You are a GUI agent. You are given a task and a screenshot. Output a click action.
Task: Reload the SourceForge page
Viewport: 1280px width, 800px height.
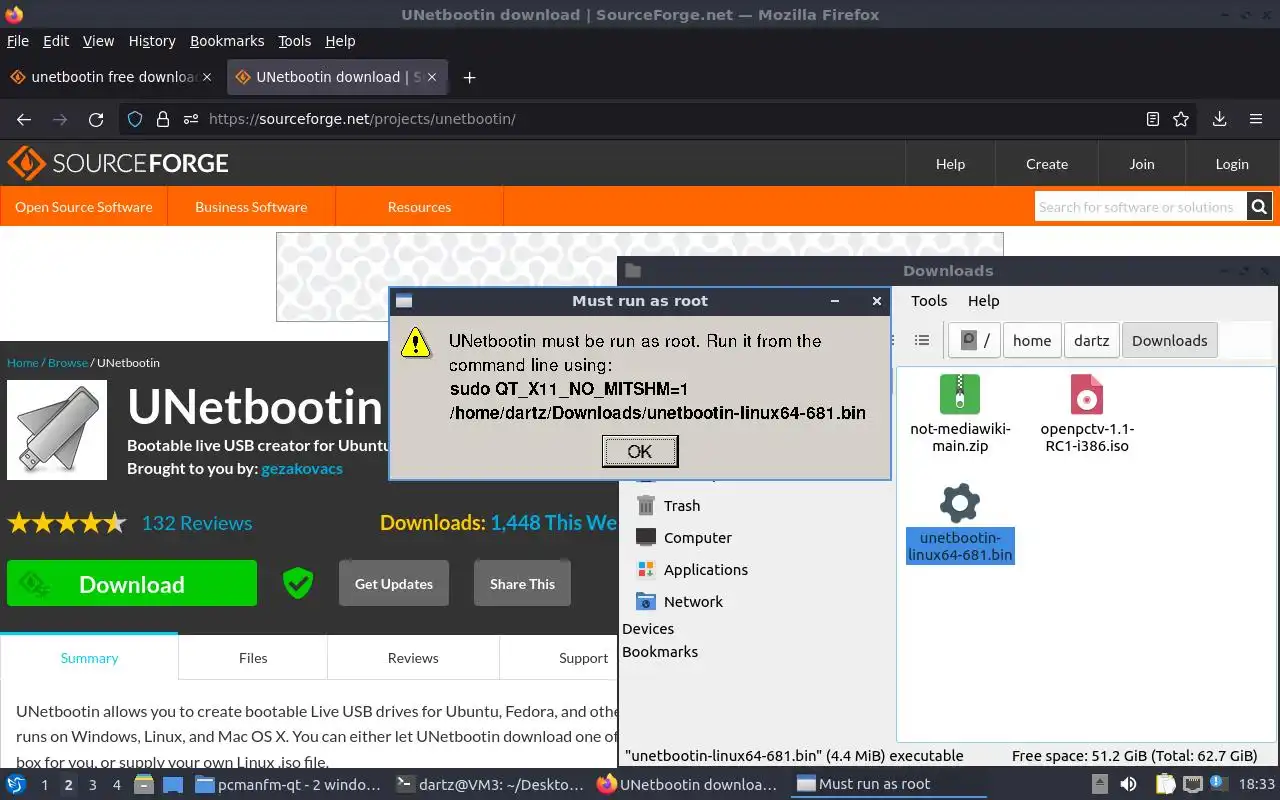pyautogui.click(x=96, y=119)
